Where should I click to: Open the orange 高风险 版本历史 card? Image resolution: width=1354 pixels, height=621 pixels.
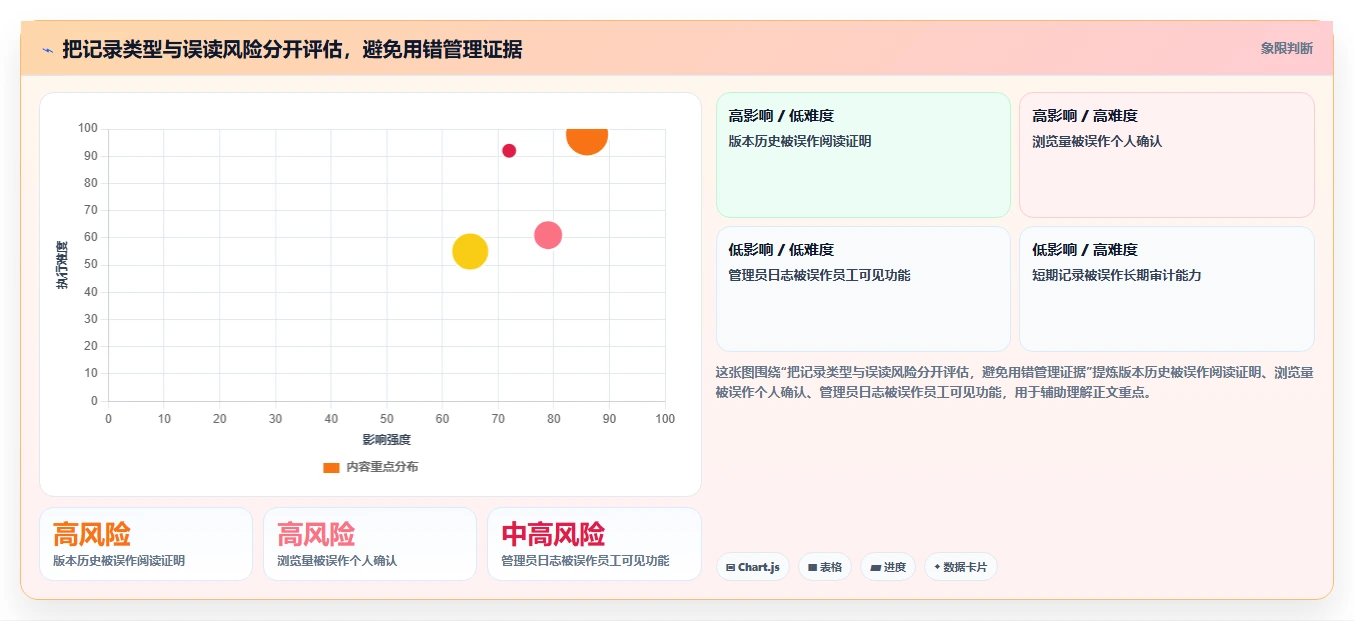[x=146, y=544]
